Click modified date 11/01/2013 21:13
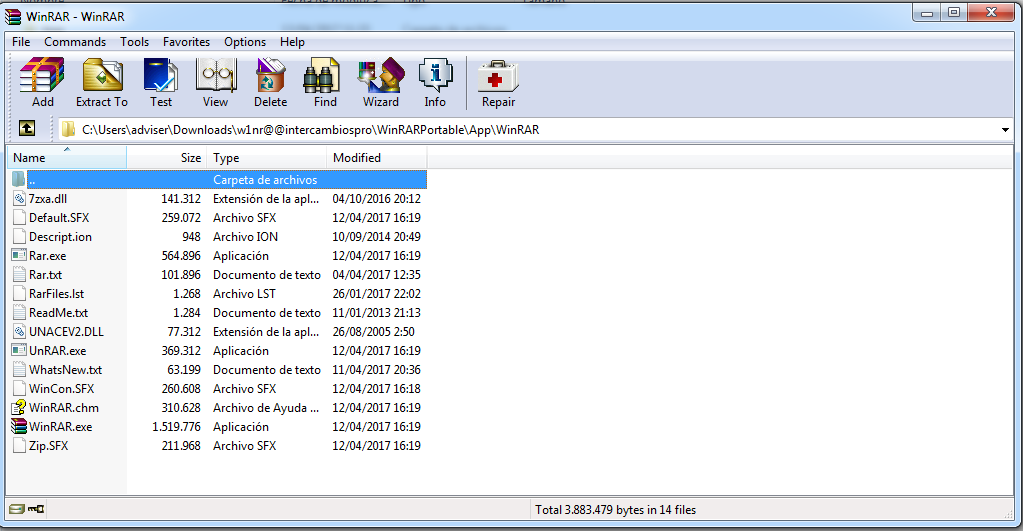Viewport: 1023px width, 531px height. pyautogui.click(x=376, y=312)
